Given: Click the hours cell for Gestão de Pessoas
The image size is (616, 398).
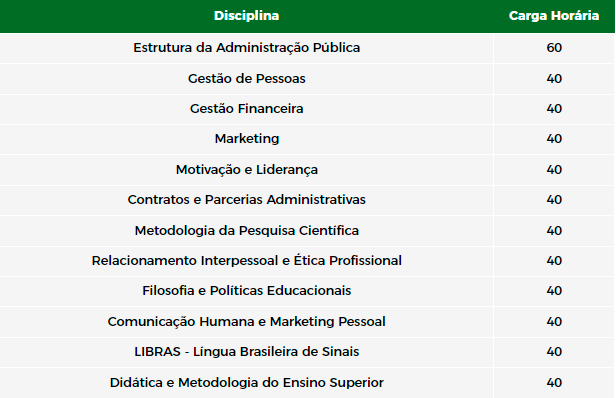Looking at the screenshot, I should 554,79.
